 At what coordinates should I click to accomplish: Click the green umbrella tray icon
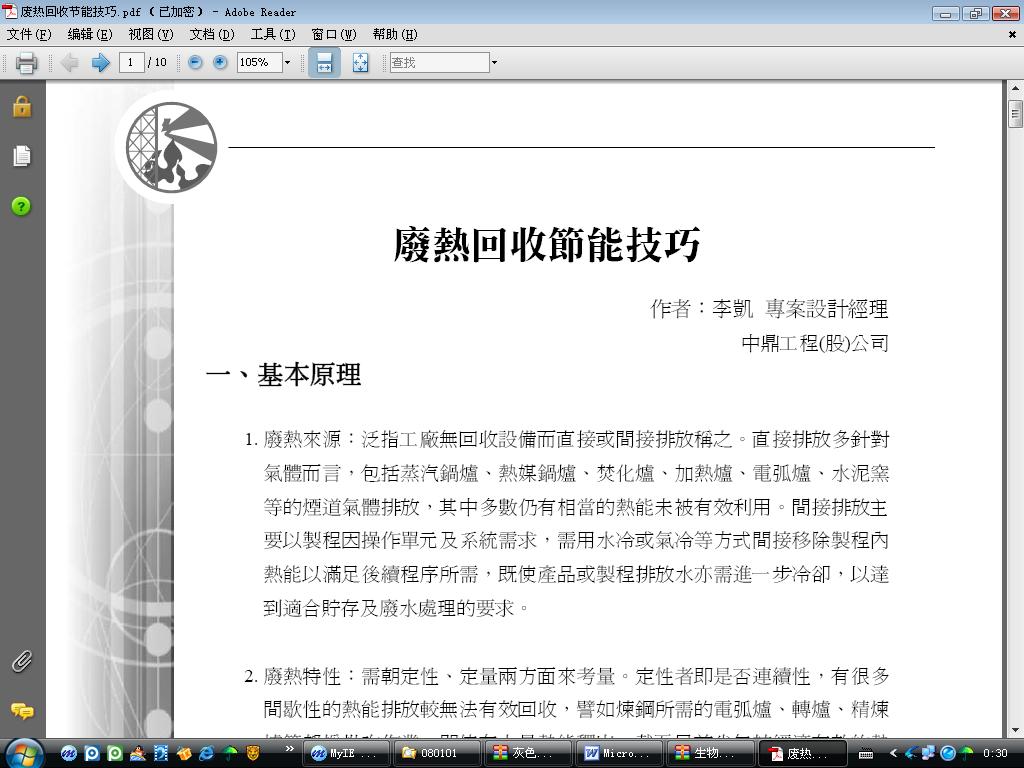(967, 754)
